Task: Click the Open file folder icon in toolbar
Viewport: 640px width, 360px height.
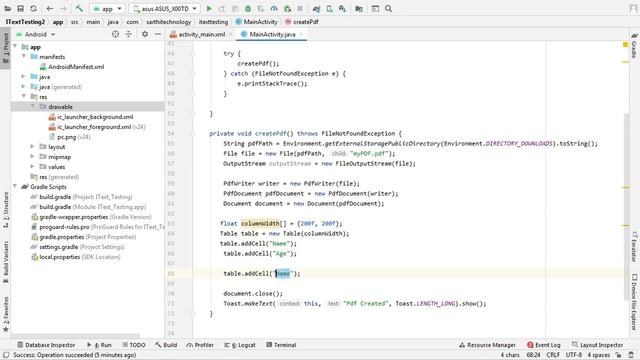Action: click(7, 9)
